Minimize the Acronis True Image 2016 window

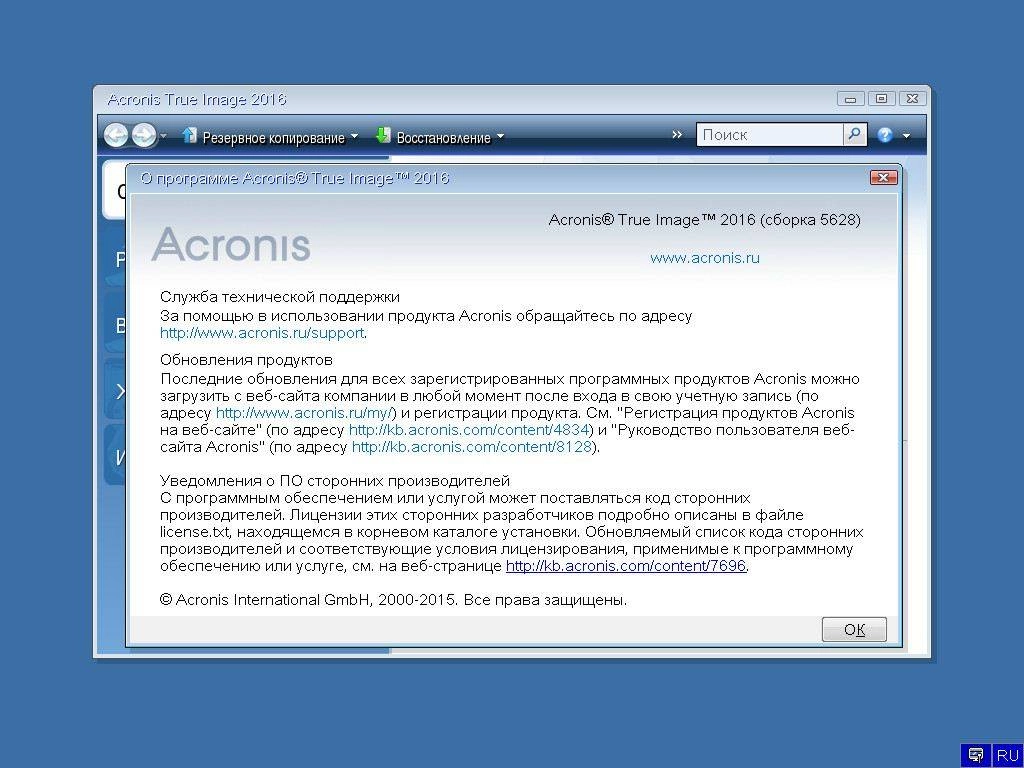[x=850, y=99]
